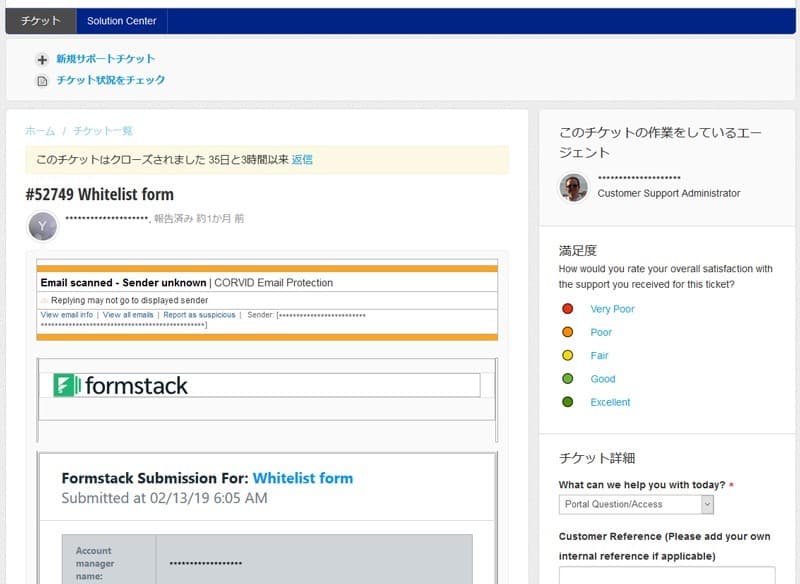
Task: Click the document icon for ticket status
Action: coord(42,81)
